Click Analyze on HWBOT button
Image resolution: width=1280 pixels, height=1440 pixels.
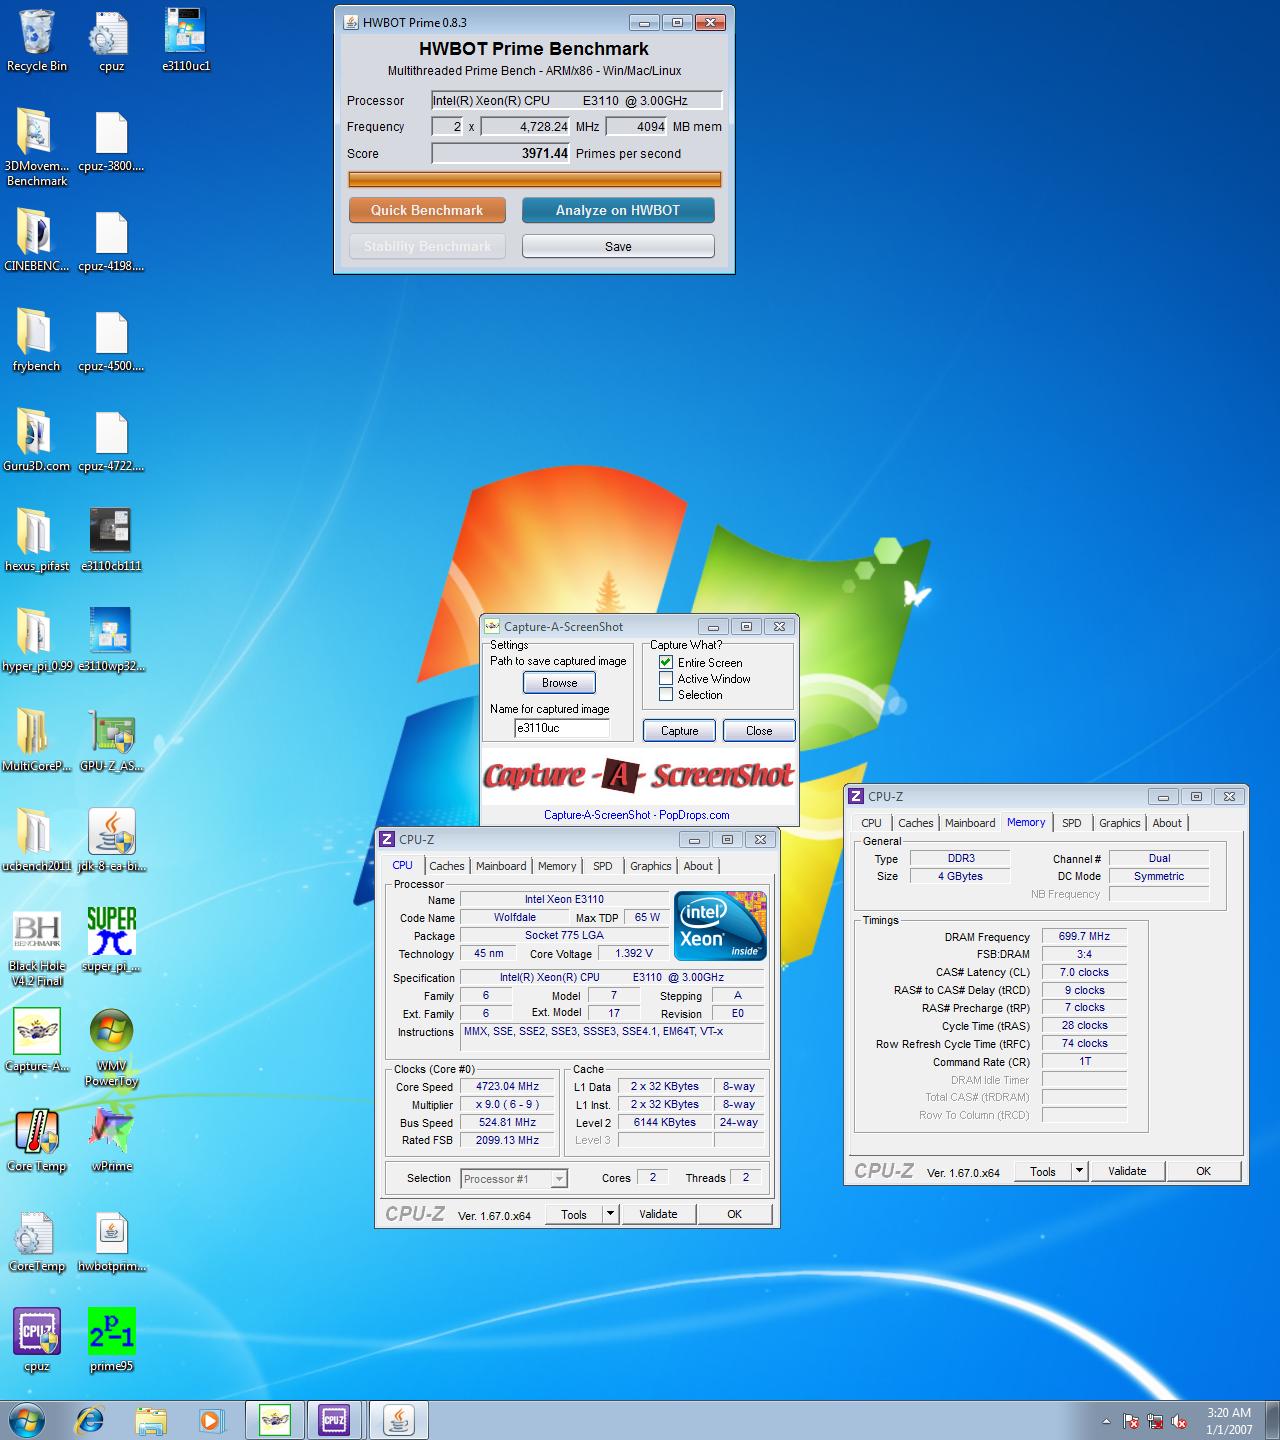[x=618, y=210]
